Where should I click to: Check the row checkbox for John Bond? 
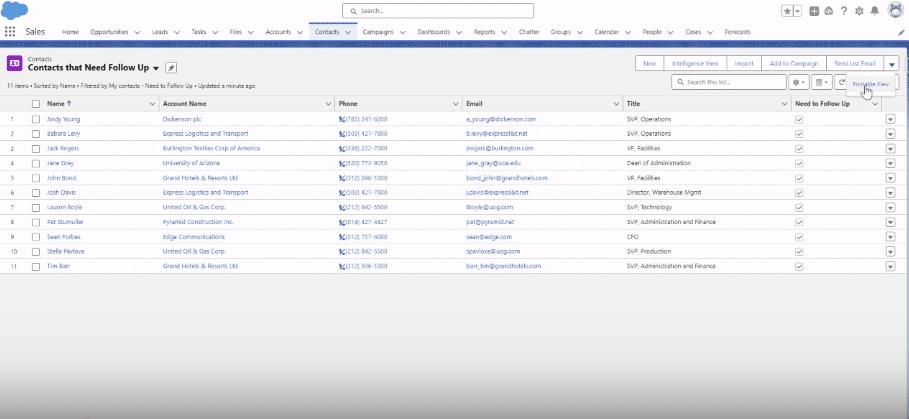click(x=36, y=178)
